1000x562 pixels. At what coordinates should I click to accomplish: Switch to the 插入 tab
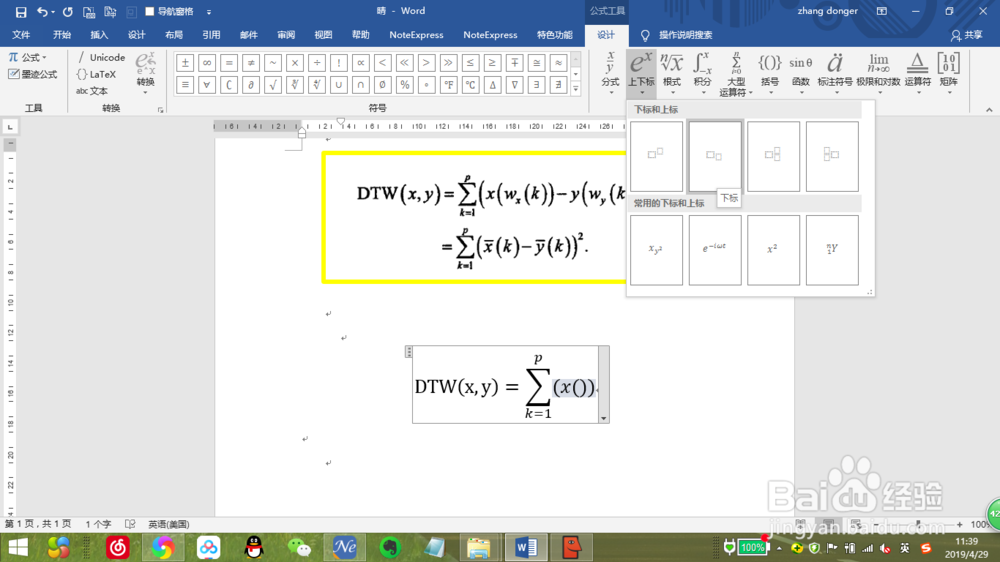(99, 35)
